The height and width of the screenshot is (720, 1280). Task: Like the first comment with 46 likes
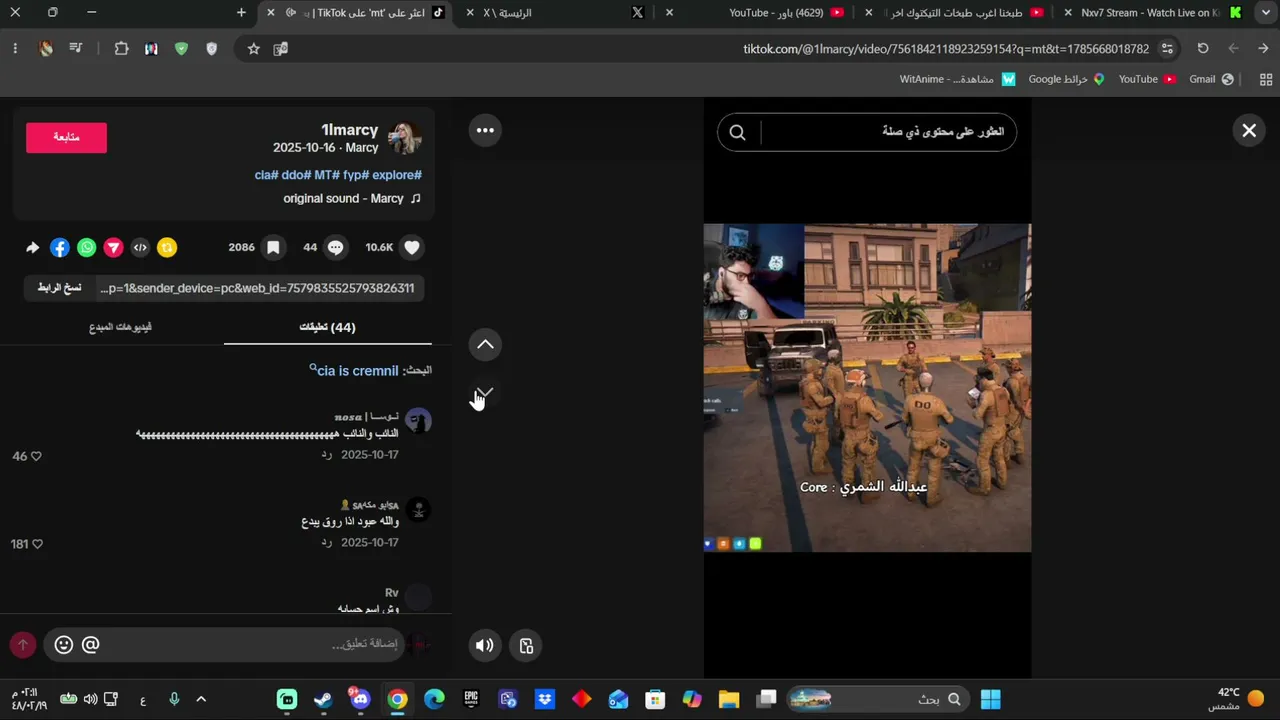36,457
